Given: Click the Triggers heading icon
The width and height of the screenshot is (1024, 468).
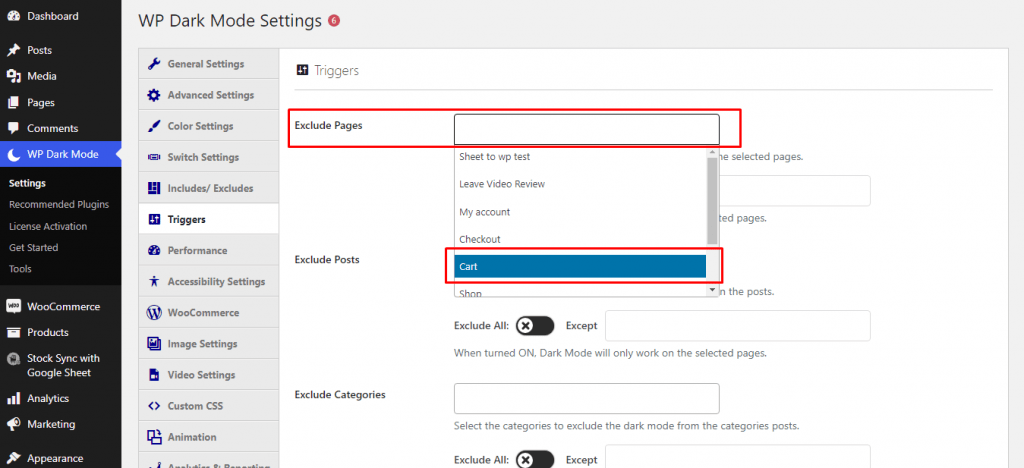Looking at the screenshot, I should pyautogui.click(x=302, y=70).
